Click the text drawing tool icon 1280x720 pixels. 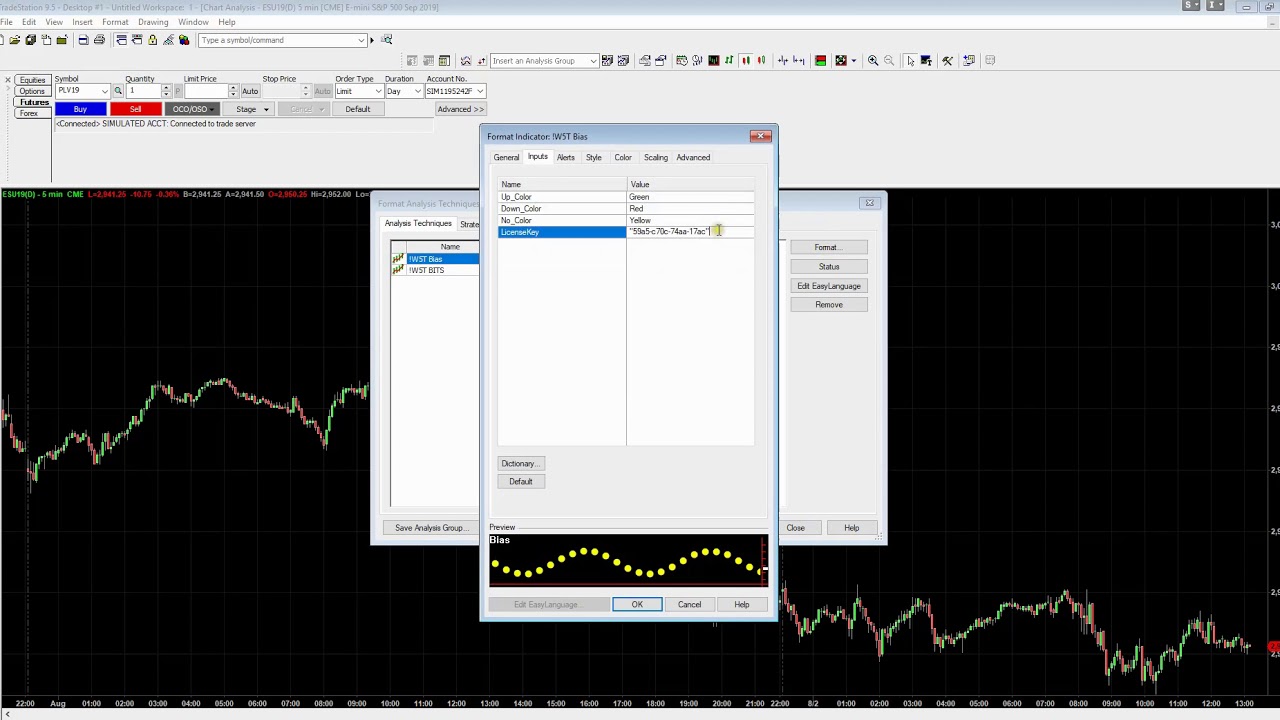[926, 60]
